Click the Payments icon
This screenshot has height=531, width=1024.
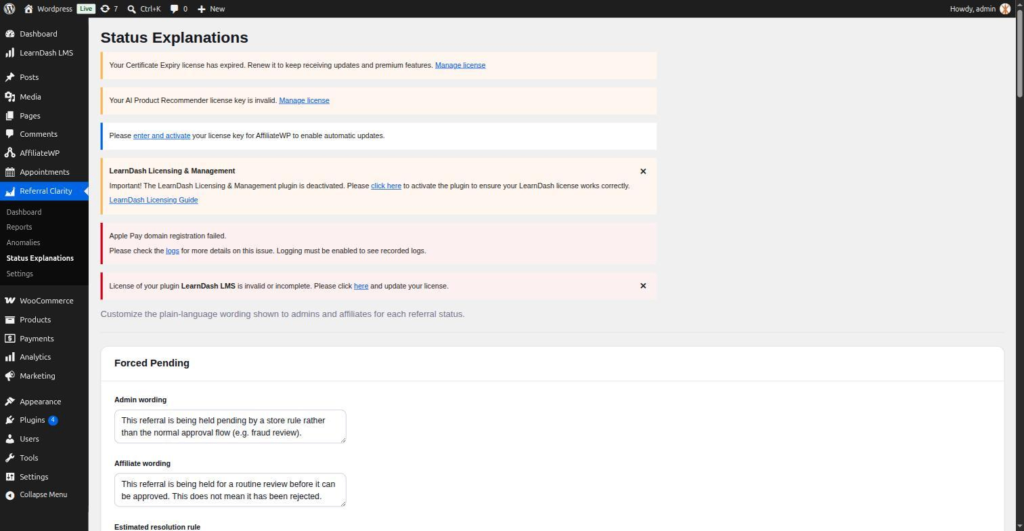(10, 338)
